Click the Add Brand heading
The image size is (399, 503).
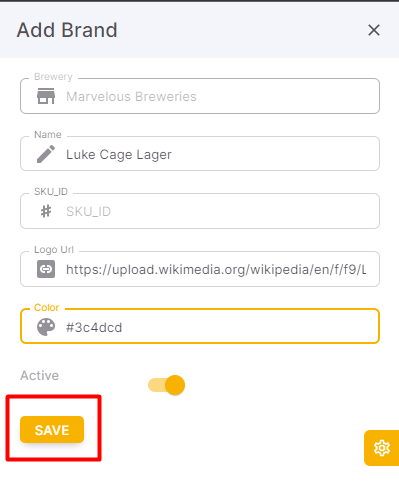67,30
